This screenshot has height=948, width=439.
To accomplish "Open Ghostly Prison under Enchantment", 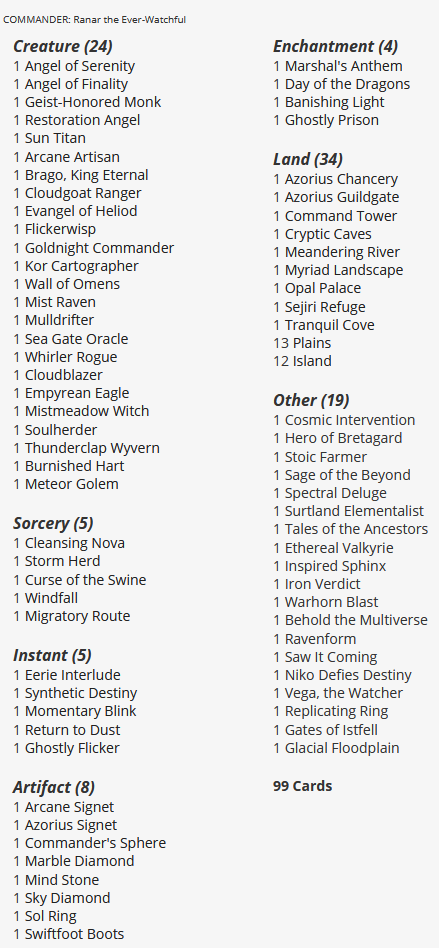I will tap(332, 120).
